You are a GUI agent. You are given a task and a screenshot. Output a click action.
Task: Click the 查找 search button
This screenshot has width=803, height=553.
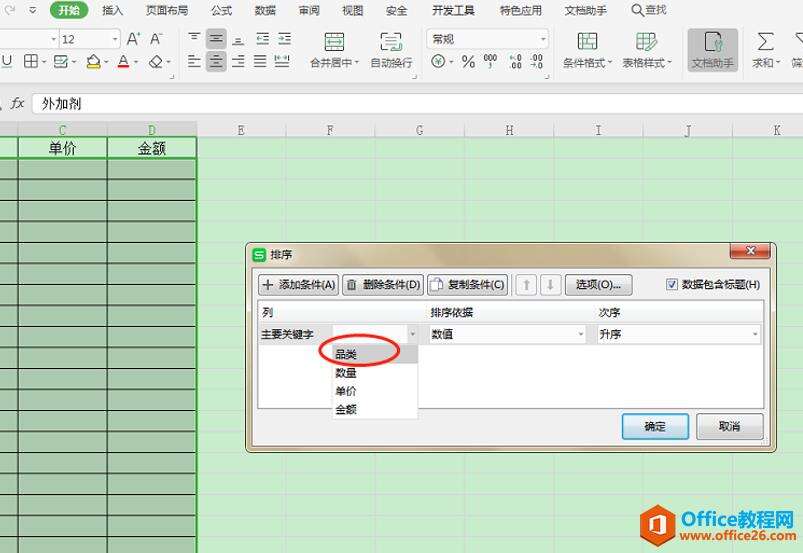(x=649, y=10)
